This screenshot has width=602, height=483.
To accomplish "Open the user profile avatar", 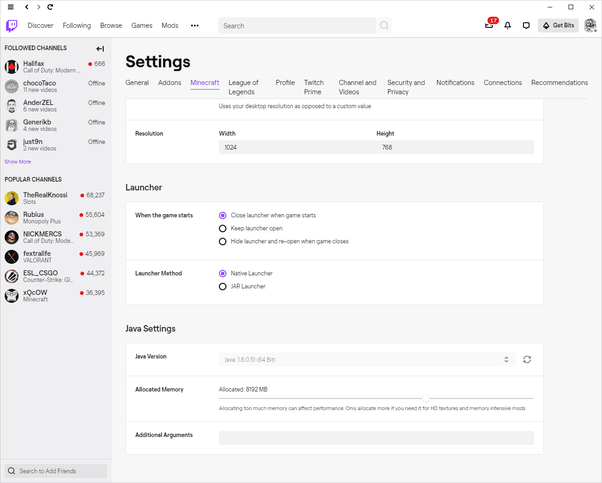I will (x=590, y=26).
